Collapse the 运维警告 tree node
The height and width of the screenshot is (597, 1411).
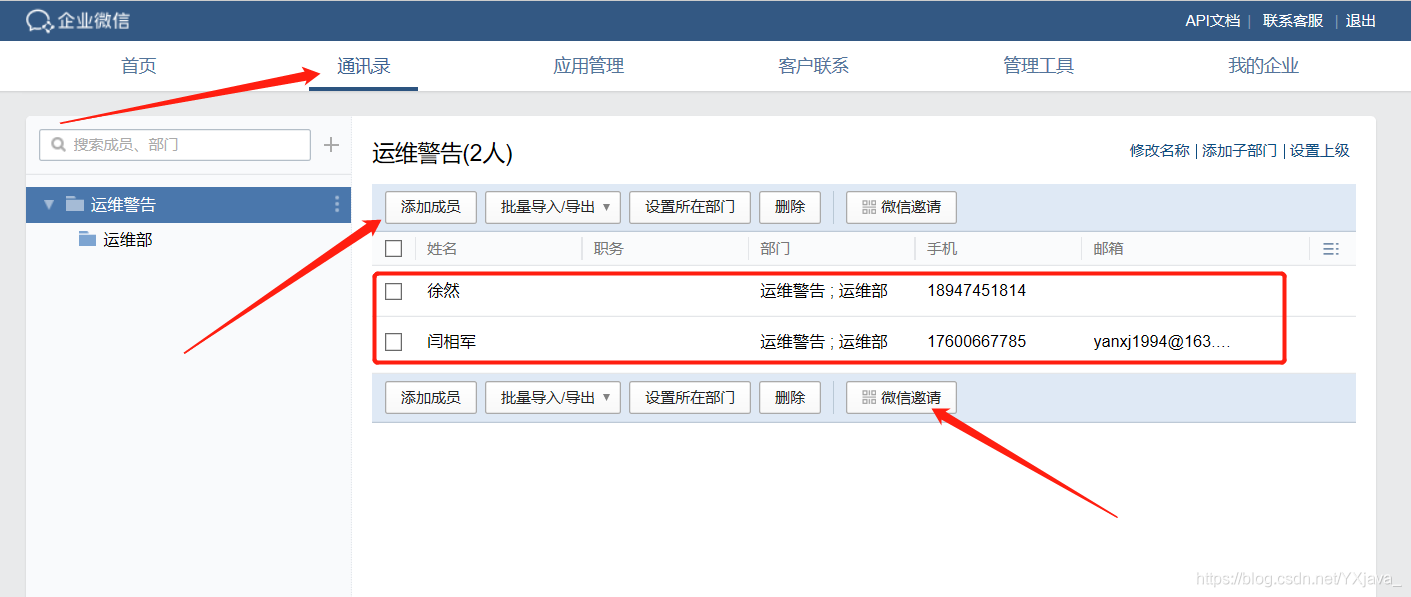[48, 205]
